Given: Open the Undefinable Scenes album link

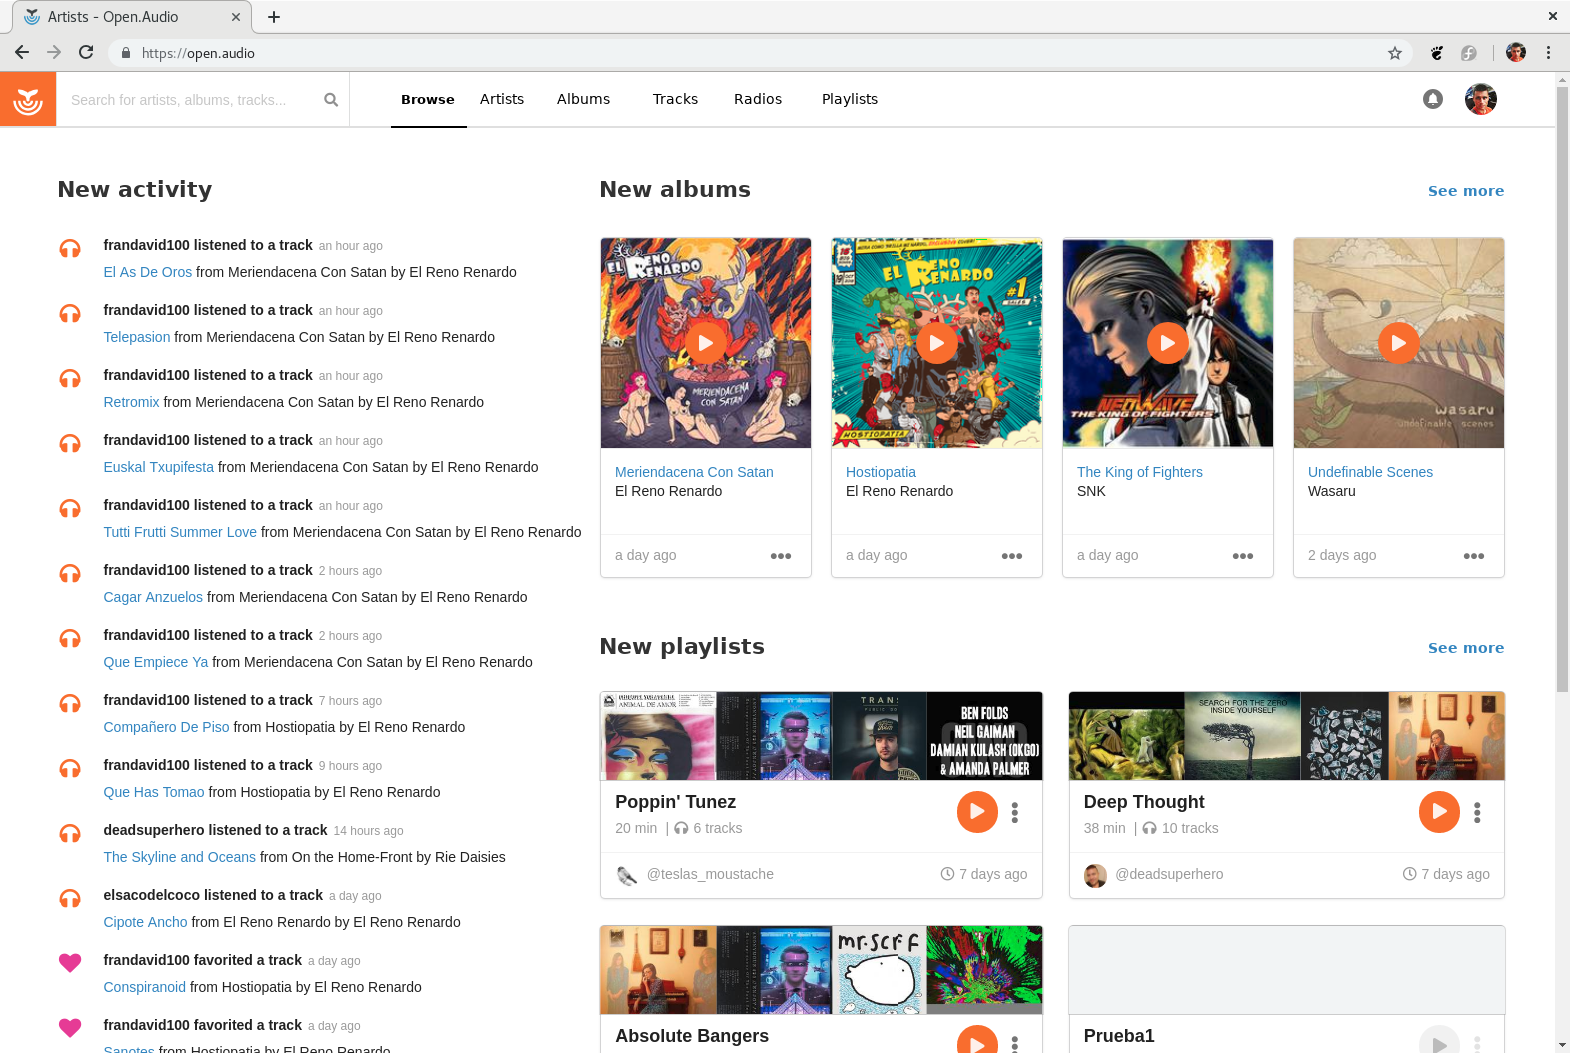Looking at the screenshot, I should pyautogui.click(x=1370, y=472).
